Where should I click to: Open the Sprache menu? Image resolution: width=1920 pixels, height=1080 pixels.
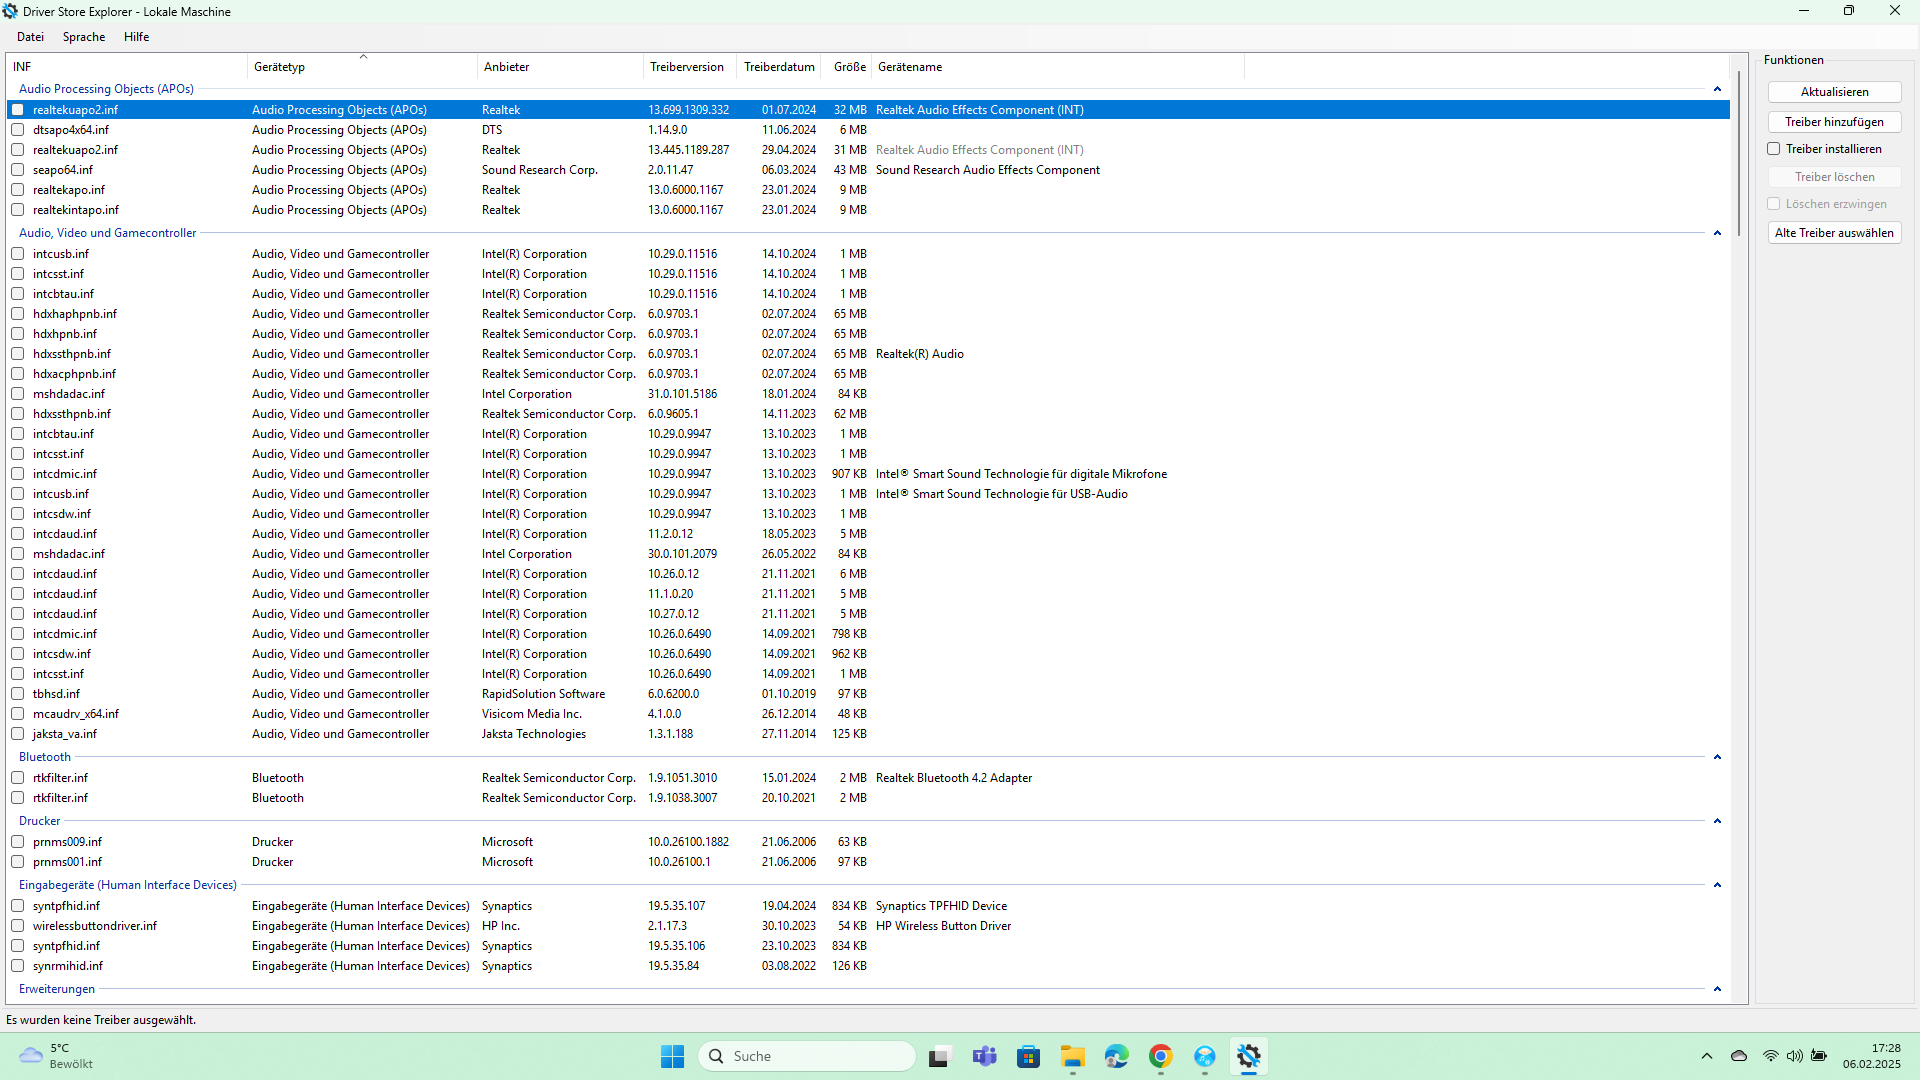click(84, 37)
